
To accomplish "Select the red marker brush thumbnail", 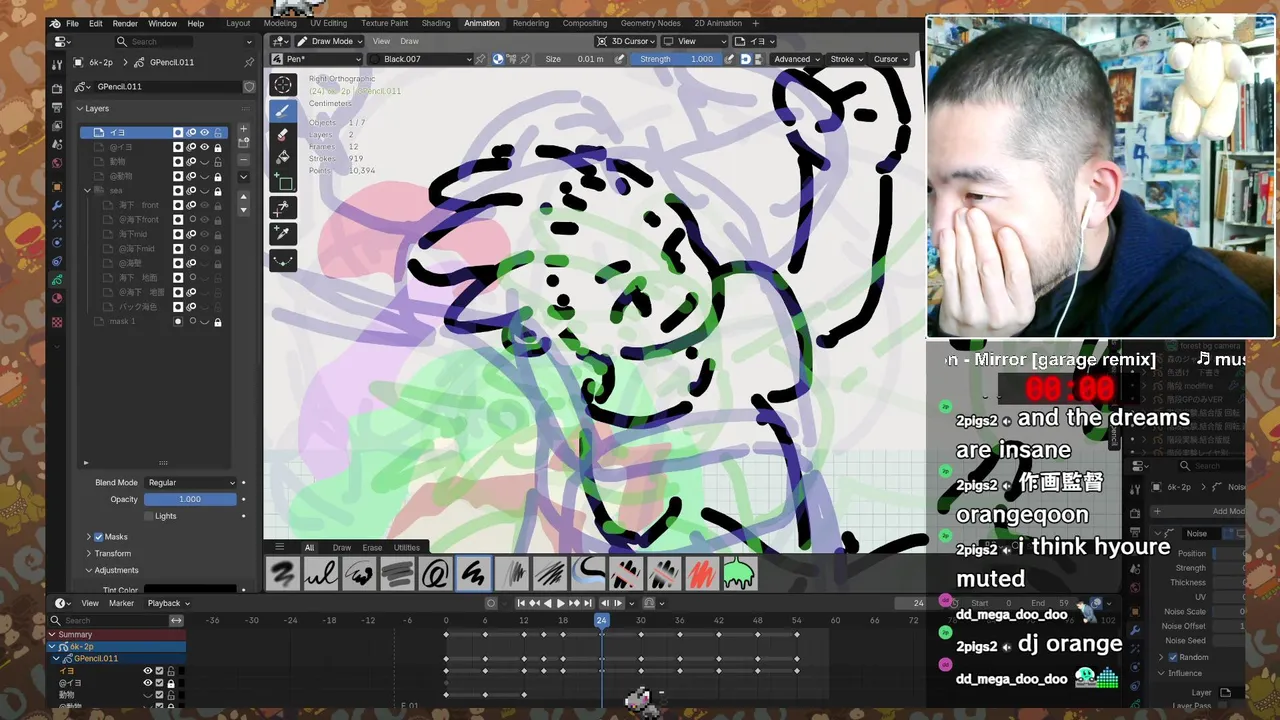I will point(701,573).
